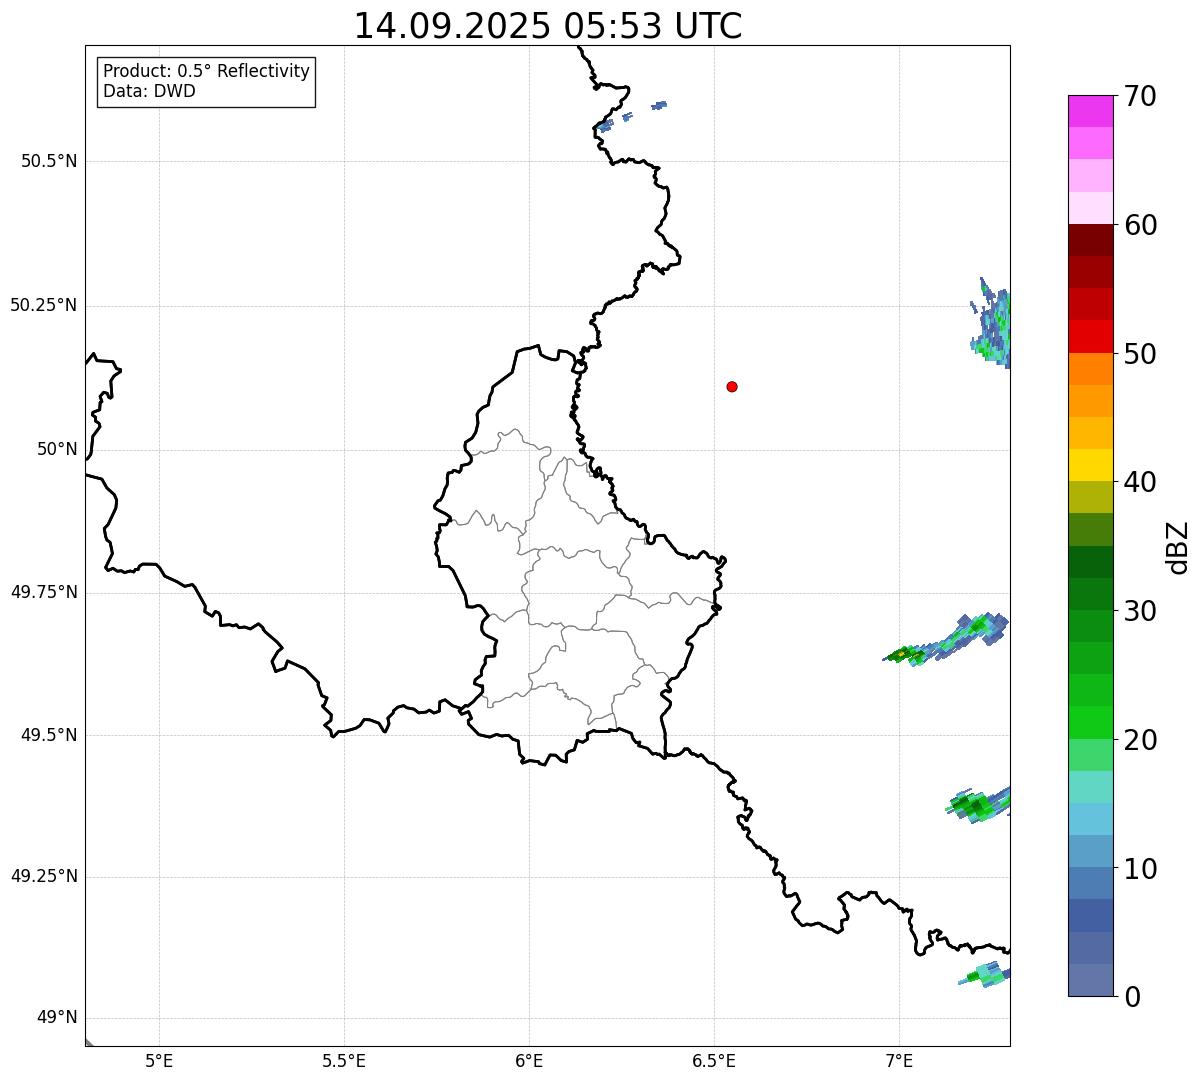Viewport: 1202px width, 1081px height.
Task: Click the radar echo near 50.25°N at right edge
Action: (x=992, y=325)
